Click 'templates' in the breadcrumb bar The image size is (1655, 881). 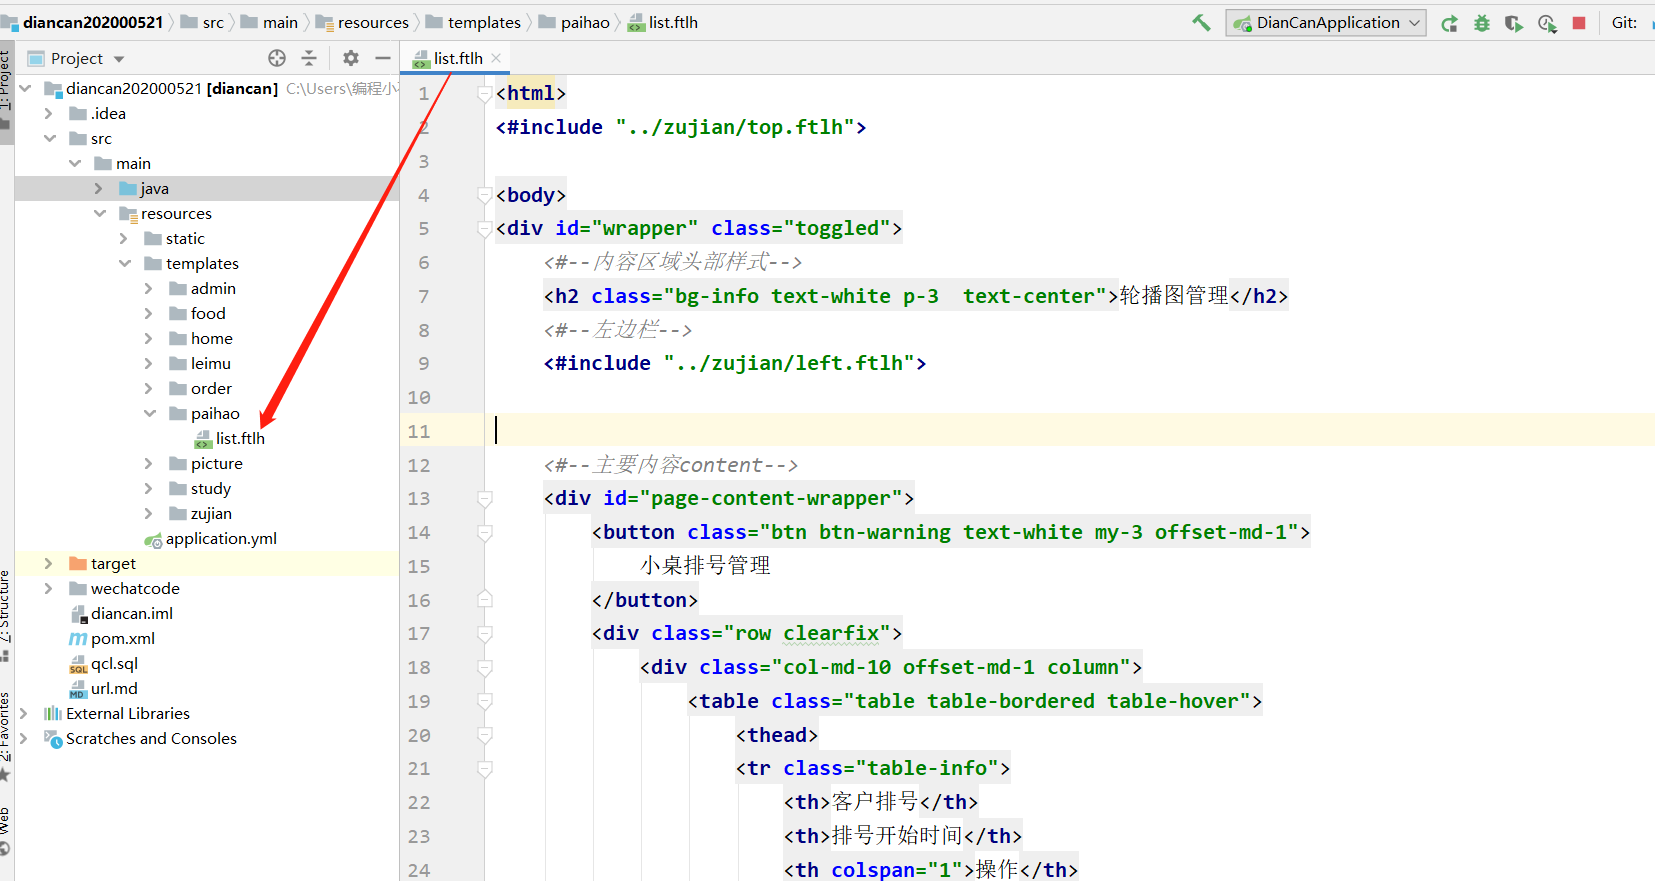(484, 22)
